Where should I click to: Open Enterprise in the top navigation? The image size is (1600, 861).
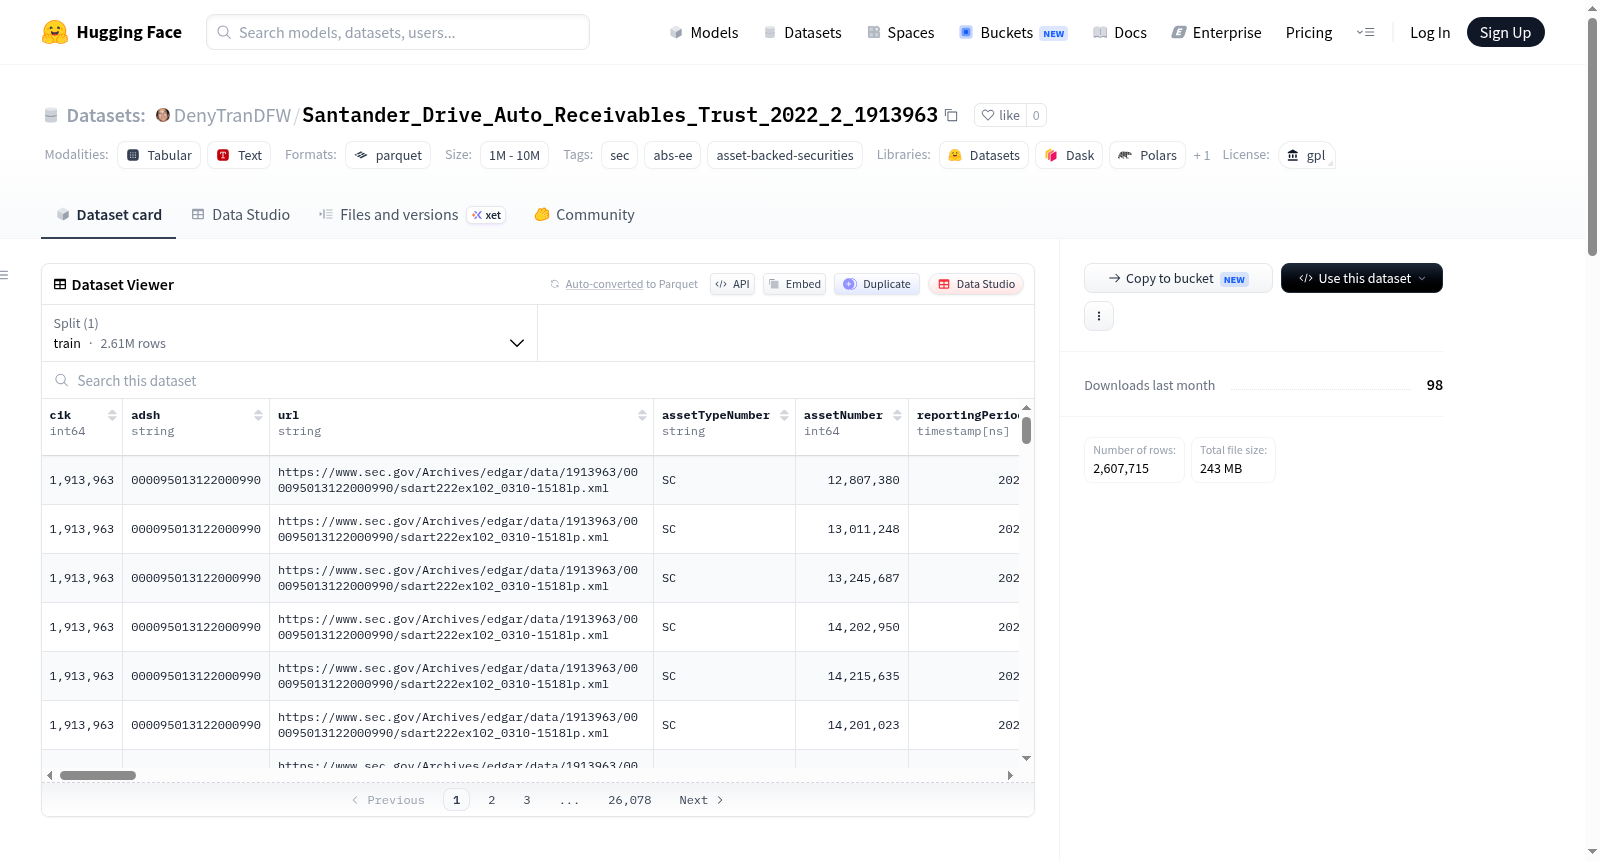click(1216, 33)
